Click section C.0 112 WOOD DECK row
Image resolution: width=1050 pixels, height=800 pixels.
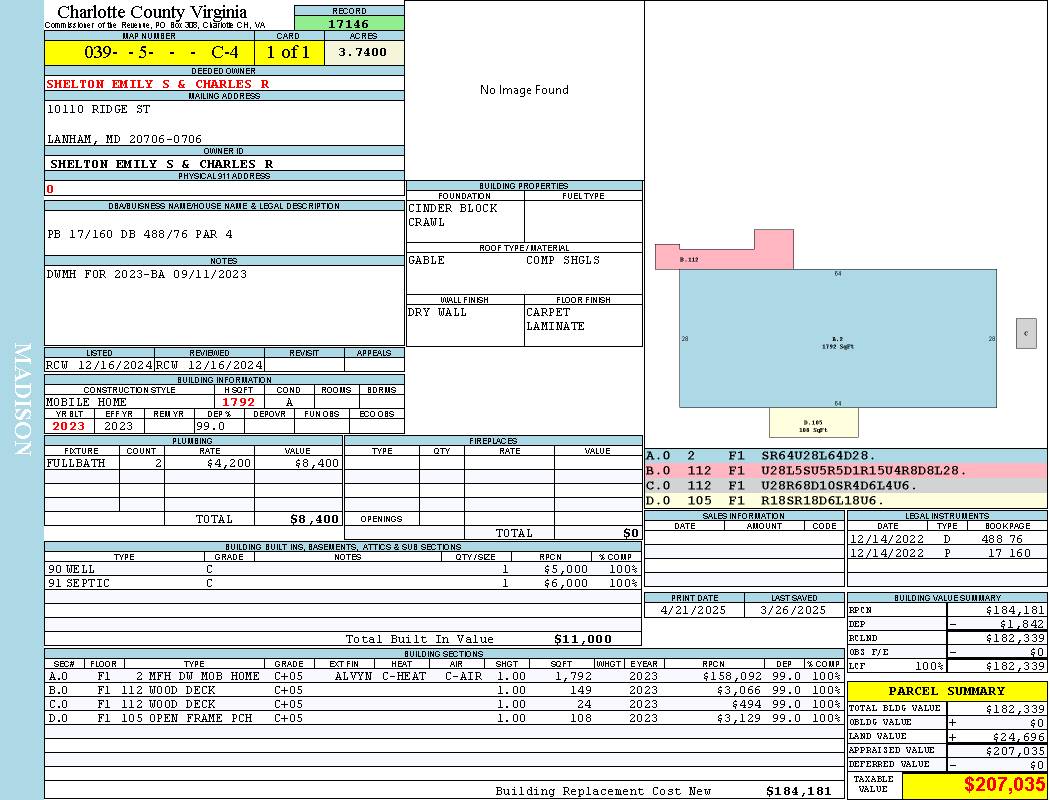pyautogui.click(x=444, y=704)
